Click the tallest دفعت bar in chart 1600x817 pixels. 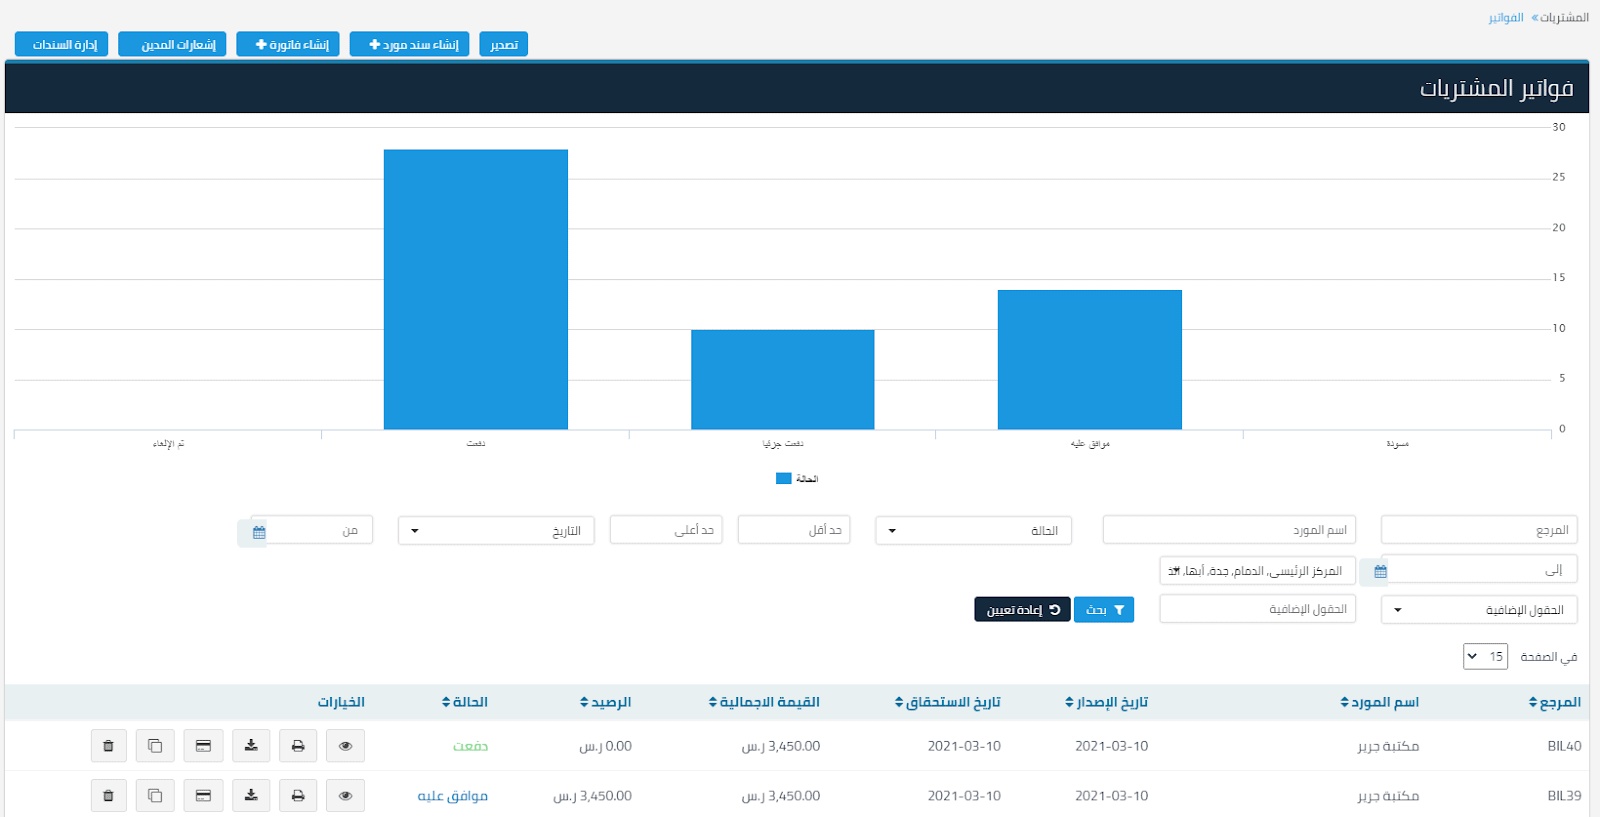[x=476, y=290]
